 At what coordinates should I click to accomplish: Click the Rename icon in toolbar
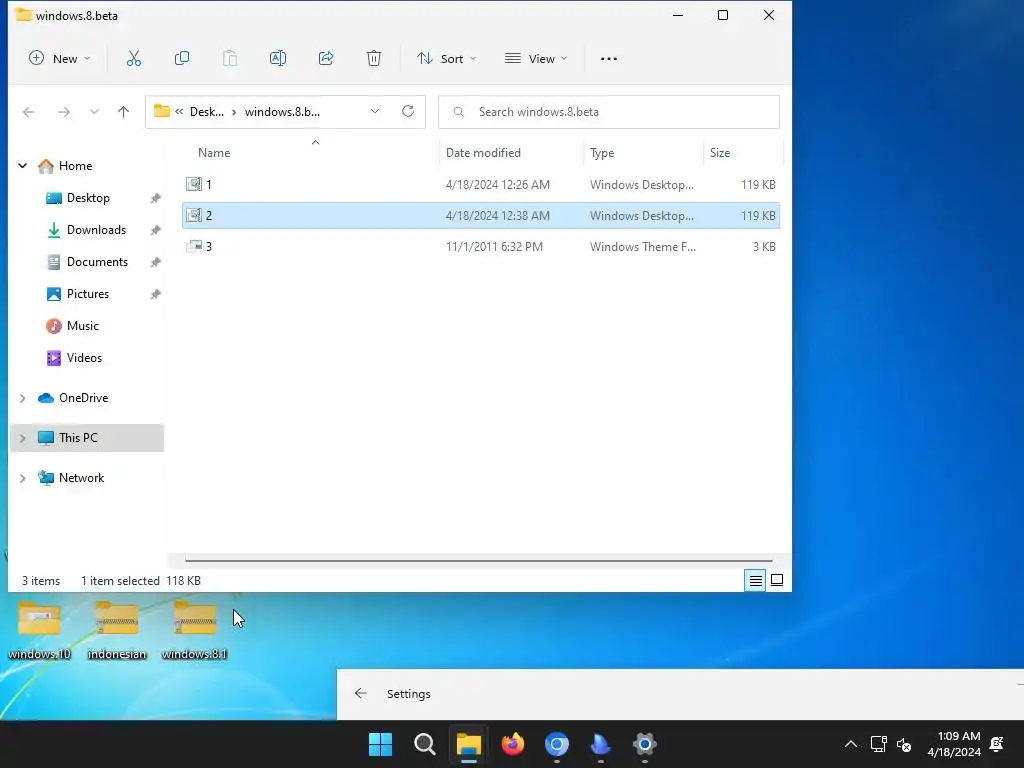(278, 59)
